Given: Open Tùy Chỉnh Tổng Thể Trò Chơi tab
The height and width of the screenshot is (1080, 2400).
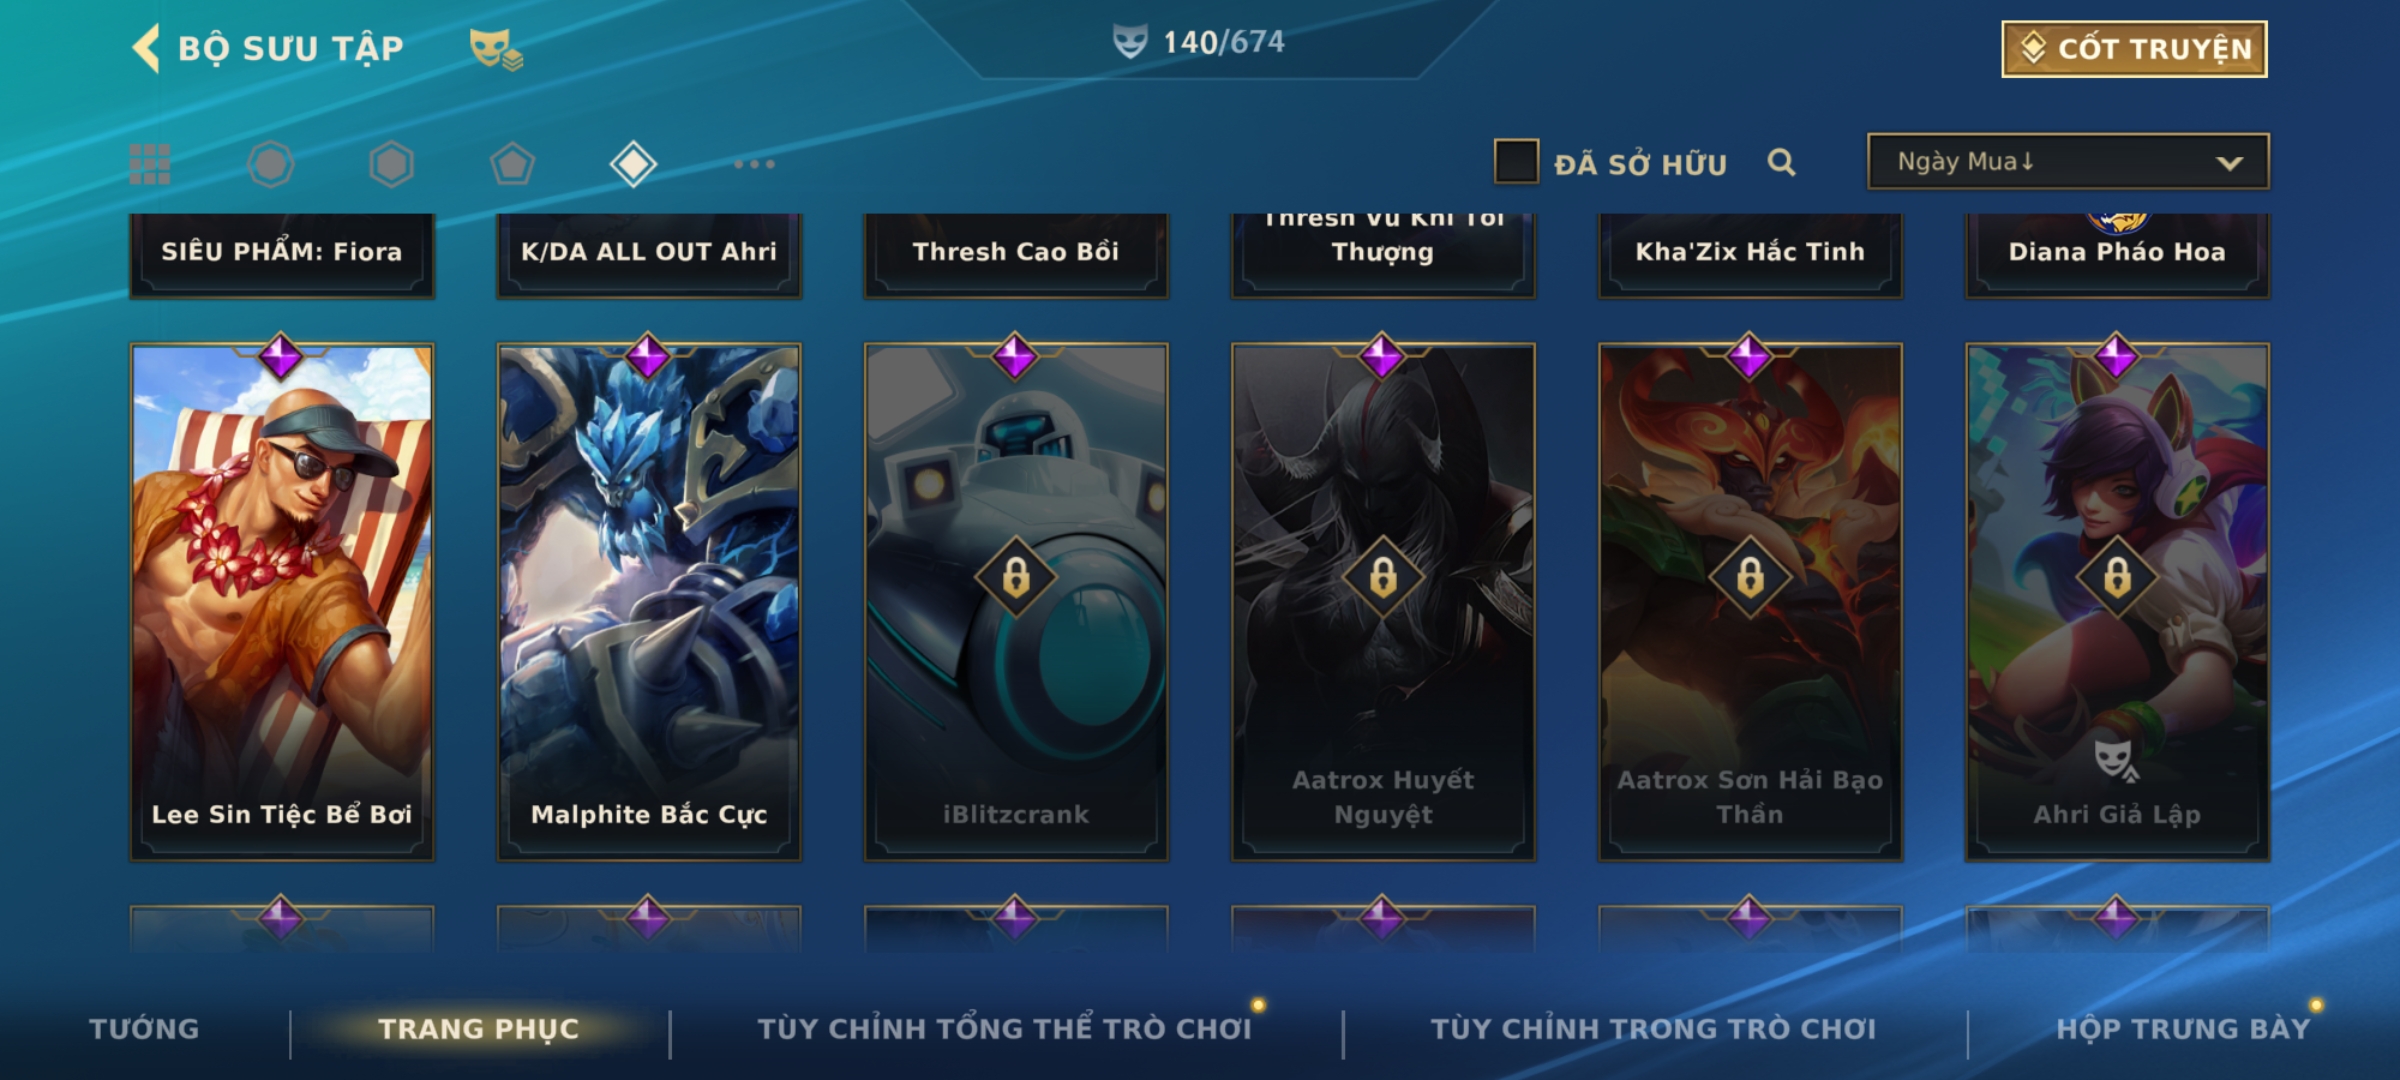Looking at the screenshot, I should coord(1004,1028).
